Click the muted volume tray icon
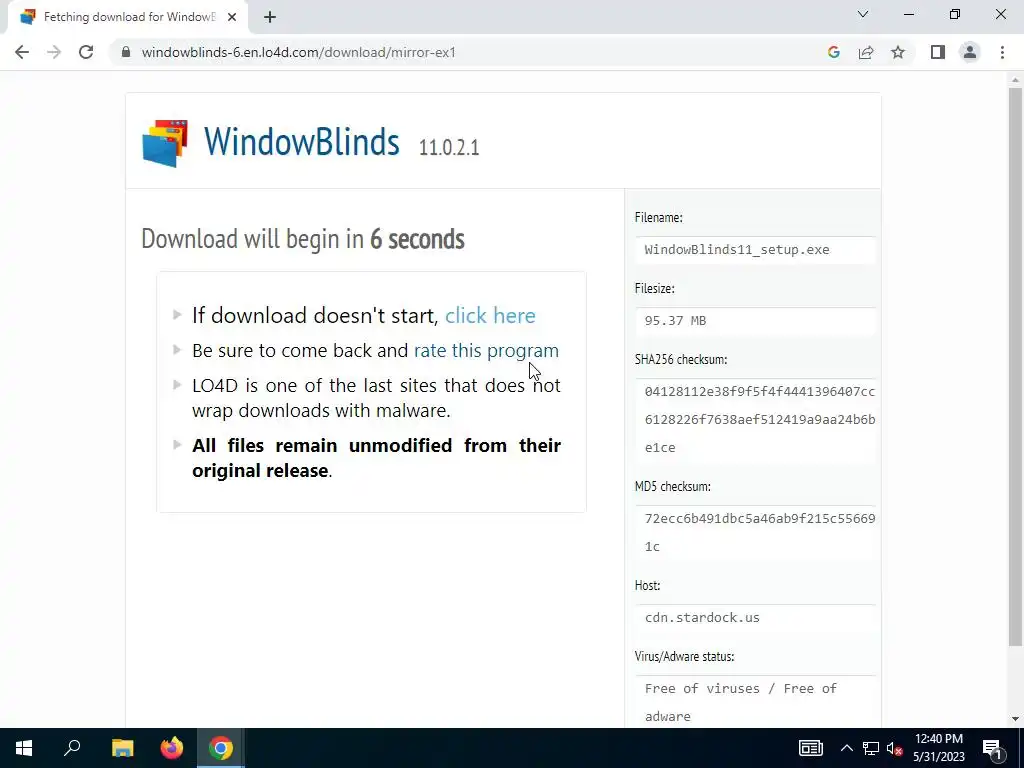Screen dimensions: 1024x768 point(895,748)
